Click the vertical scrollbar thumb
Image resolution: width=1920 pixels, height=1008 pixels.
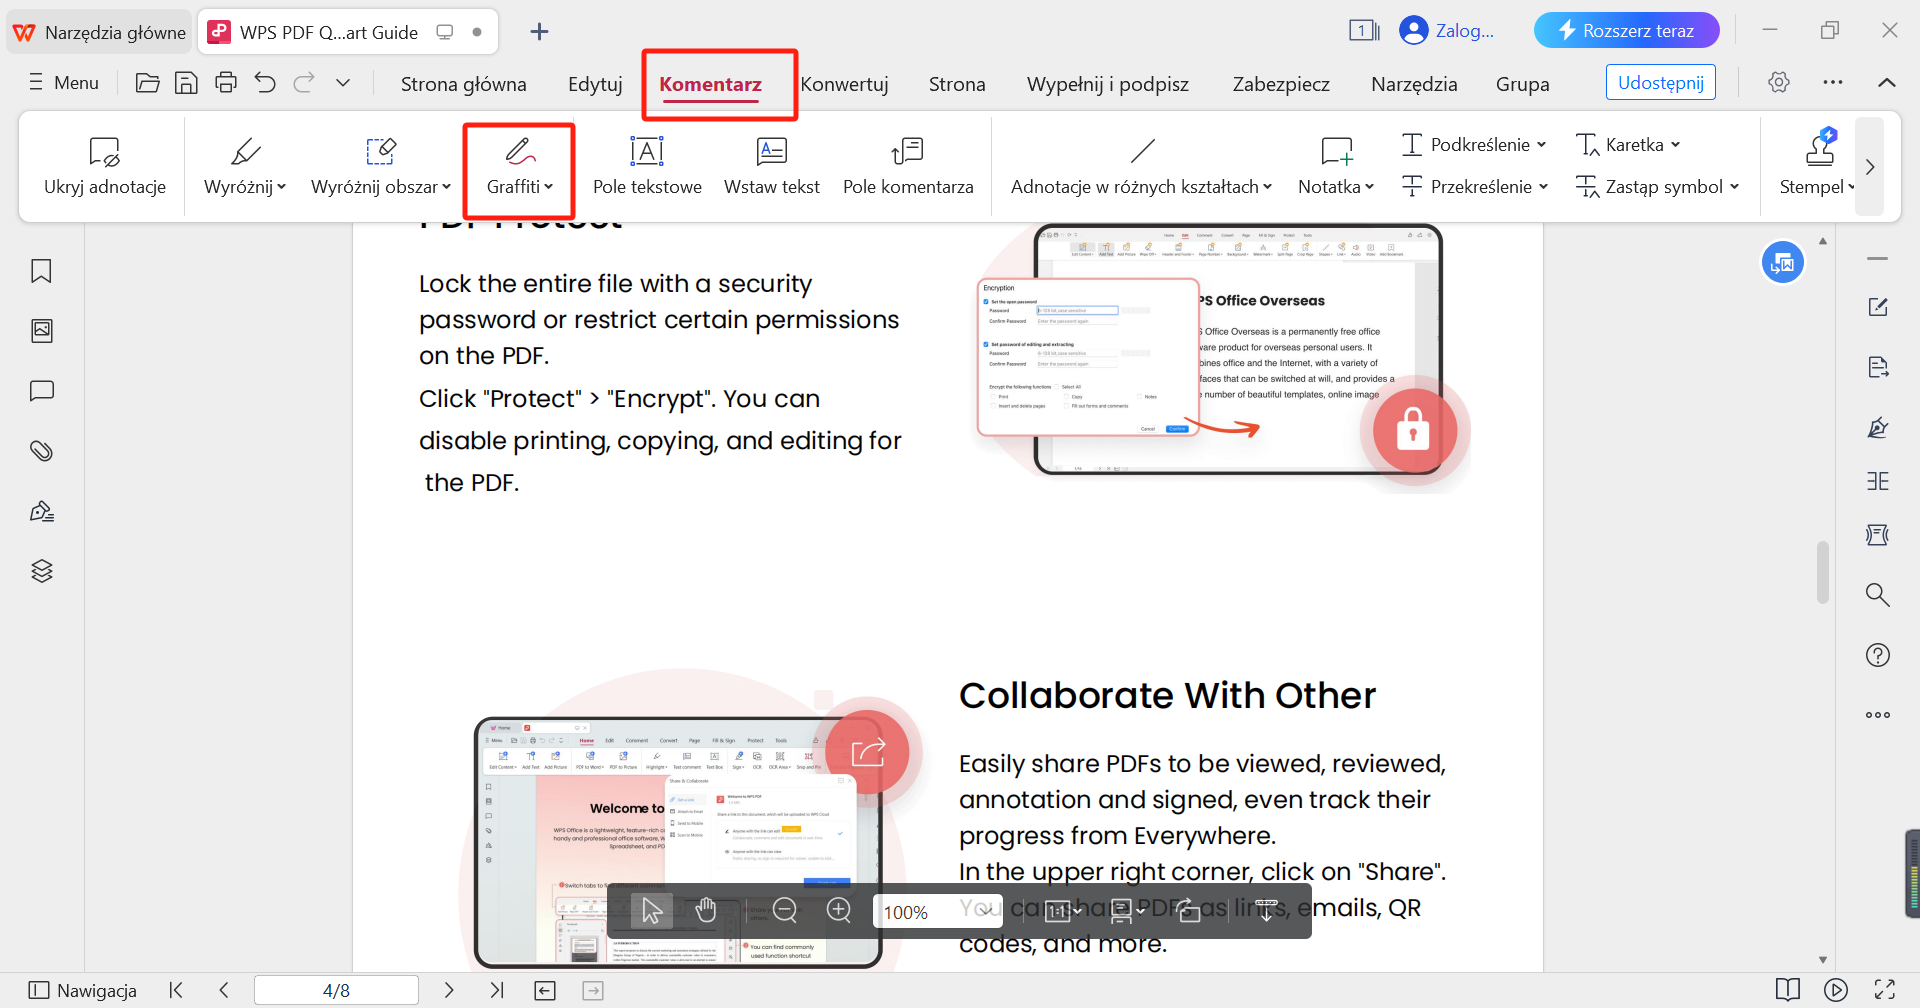1823,572
